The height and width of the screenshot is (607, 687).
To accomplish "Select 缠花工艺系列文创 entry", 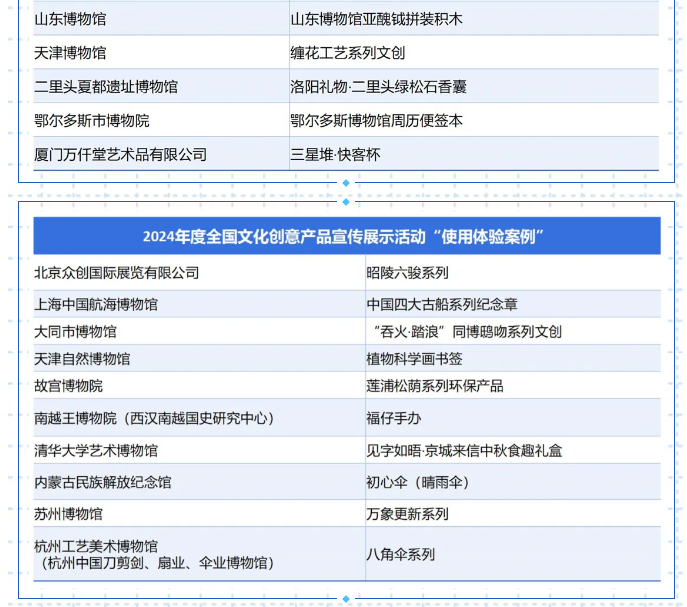I will click(x=347, y=53).
